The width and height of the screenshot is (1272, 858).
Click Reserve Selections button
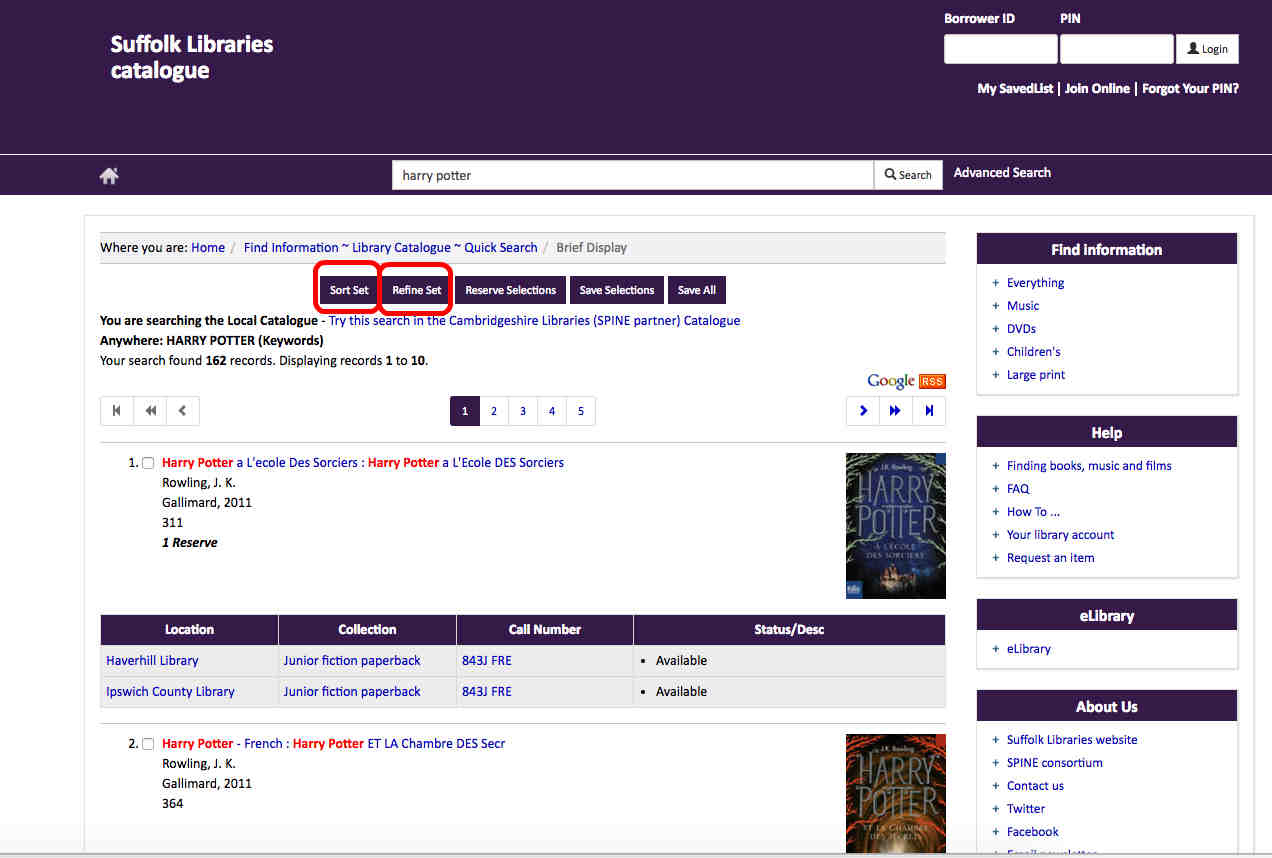[510, 290]
